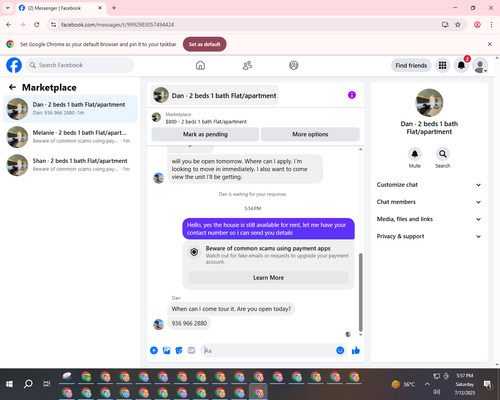Expand Customize chat section
The height and width of the screenshot is (400, 500).
[x=429, y=185]
